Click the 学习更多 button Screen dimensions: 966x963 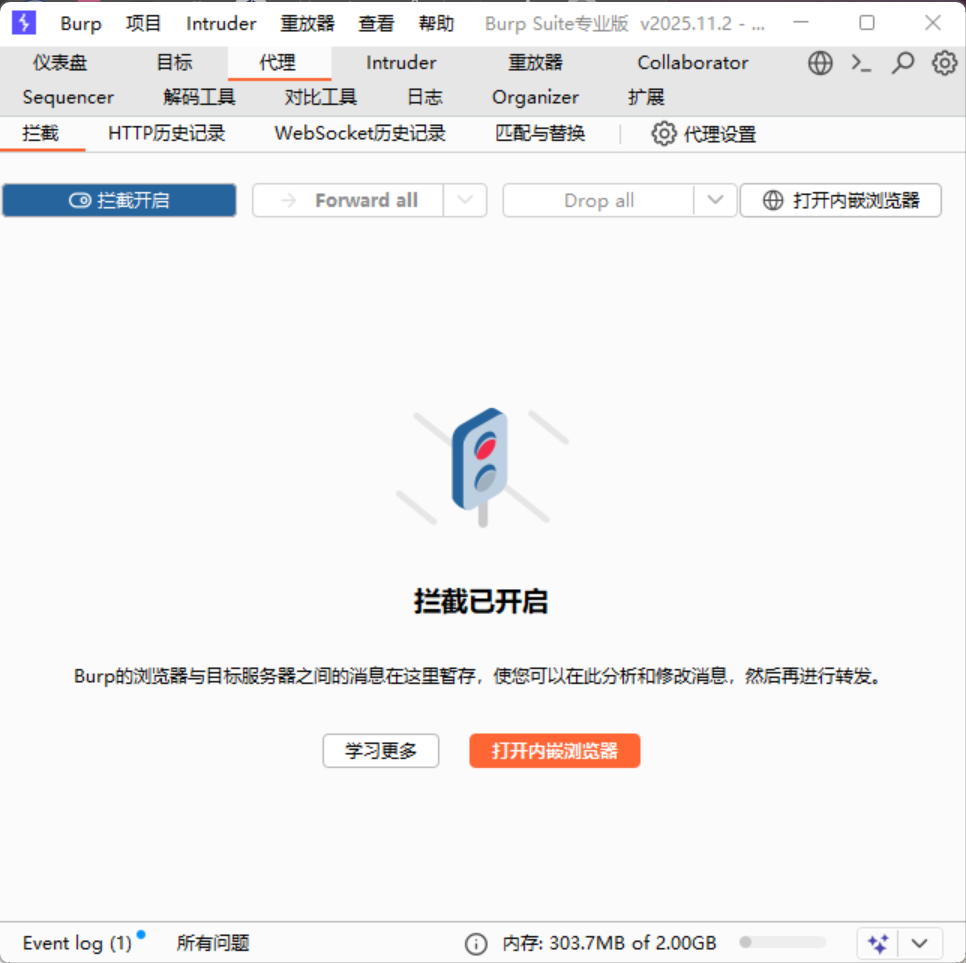pos(381,750)
